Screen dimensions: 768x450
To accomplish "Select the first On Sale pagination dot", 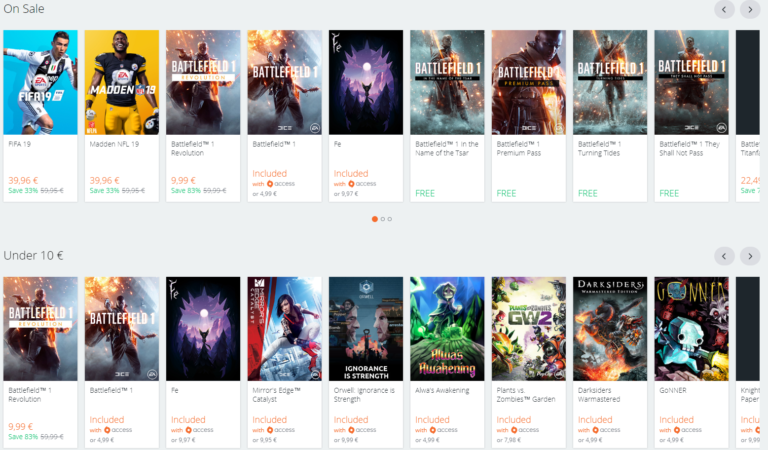I will [374, 218].
